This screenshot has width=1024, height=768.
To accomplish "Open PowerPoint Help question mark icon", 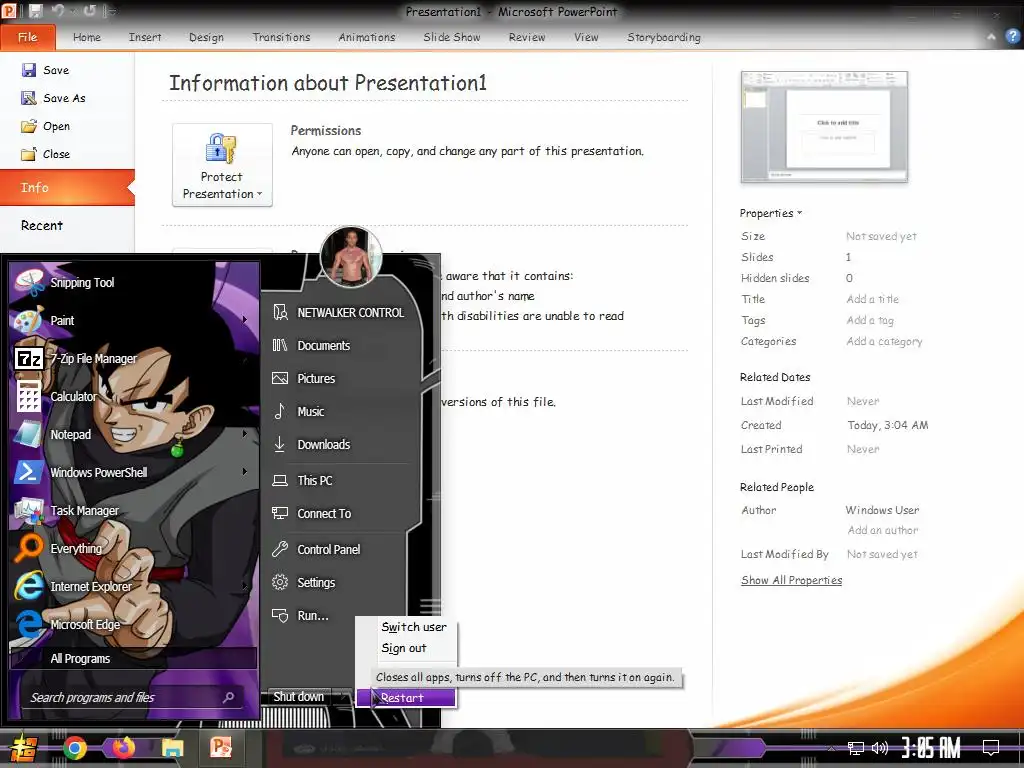I will pos(1012,37).
